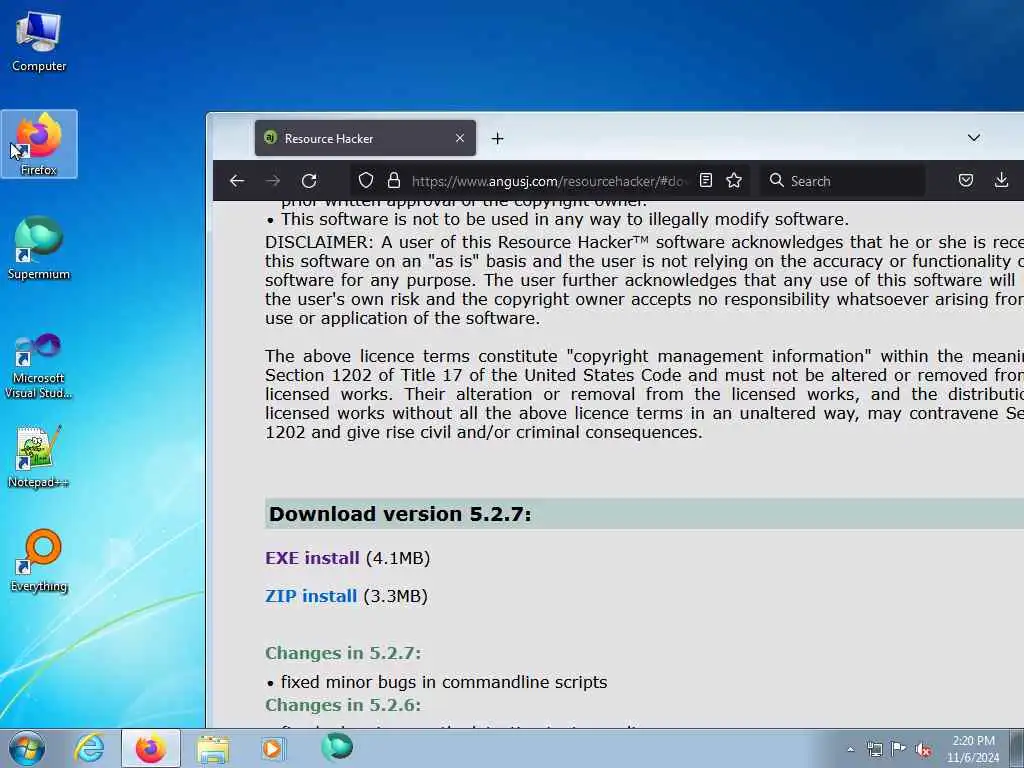Select the Firefox taskbar button
This screenshot has height=768, width=1024.
[x=151, y=748]
